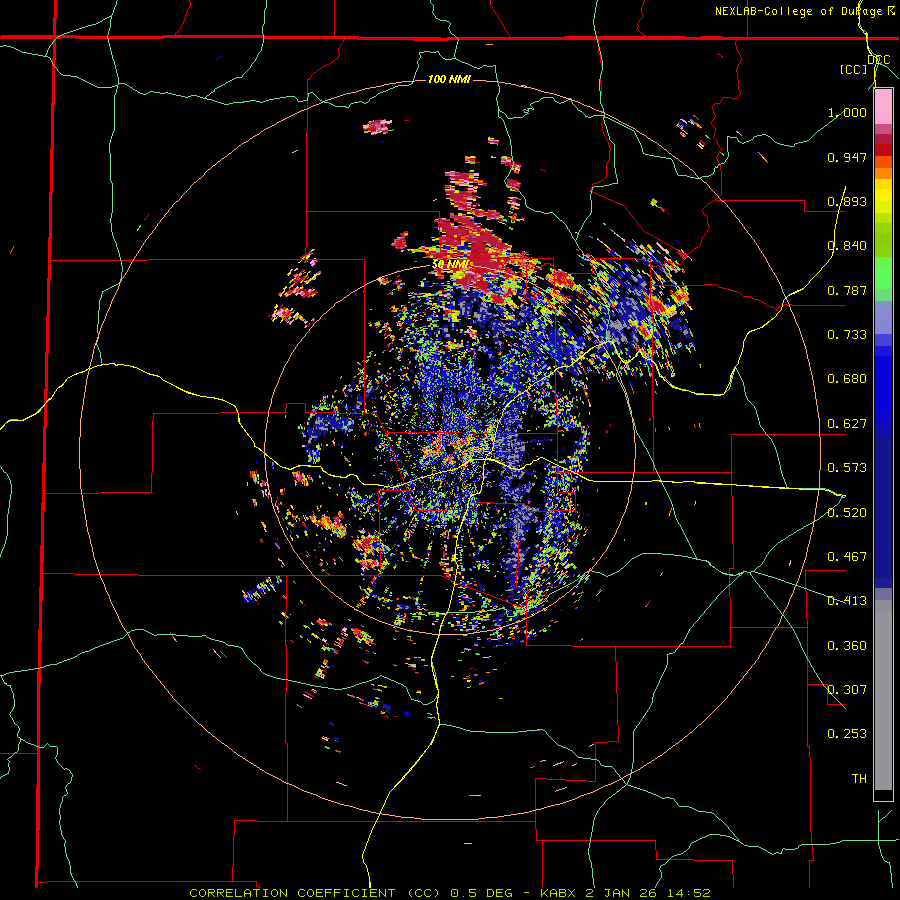Click the 2 JAN 26 14:52 timestamp
The width and height of the screenshot is (900, 900).
(x=650, y=893)
